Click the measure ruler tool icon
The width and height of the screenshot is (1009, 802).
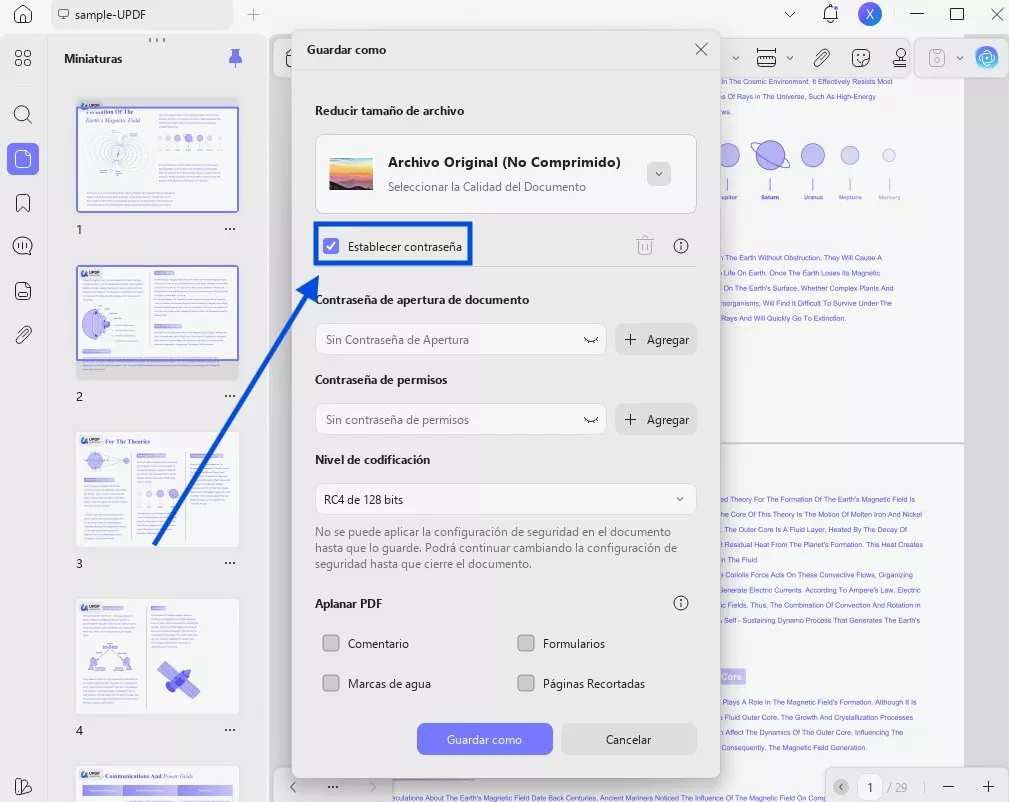click(766, 58)
